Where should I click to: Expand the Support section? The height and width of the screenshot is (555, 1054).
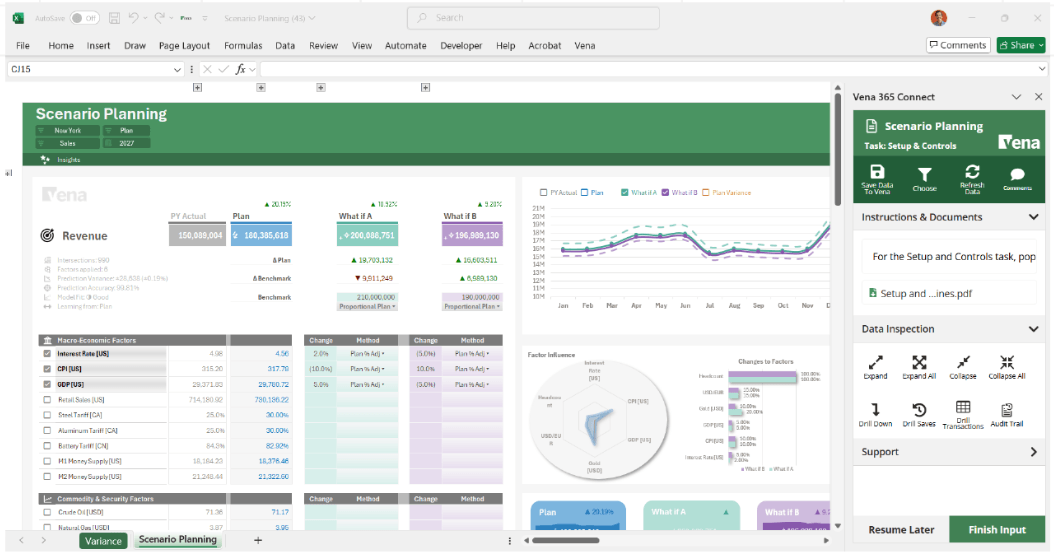[1034, 452]
